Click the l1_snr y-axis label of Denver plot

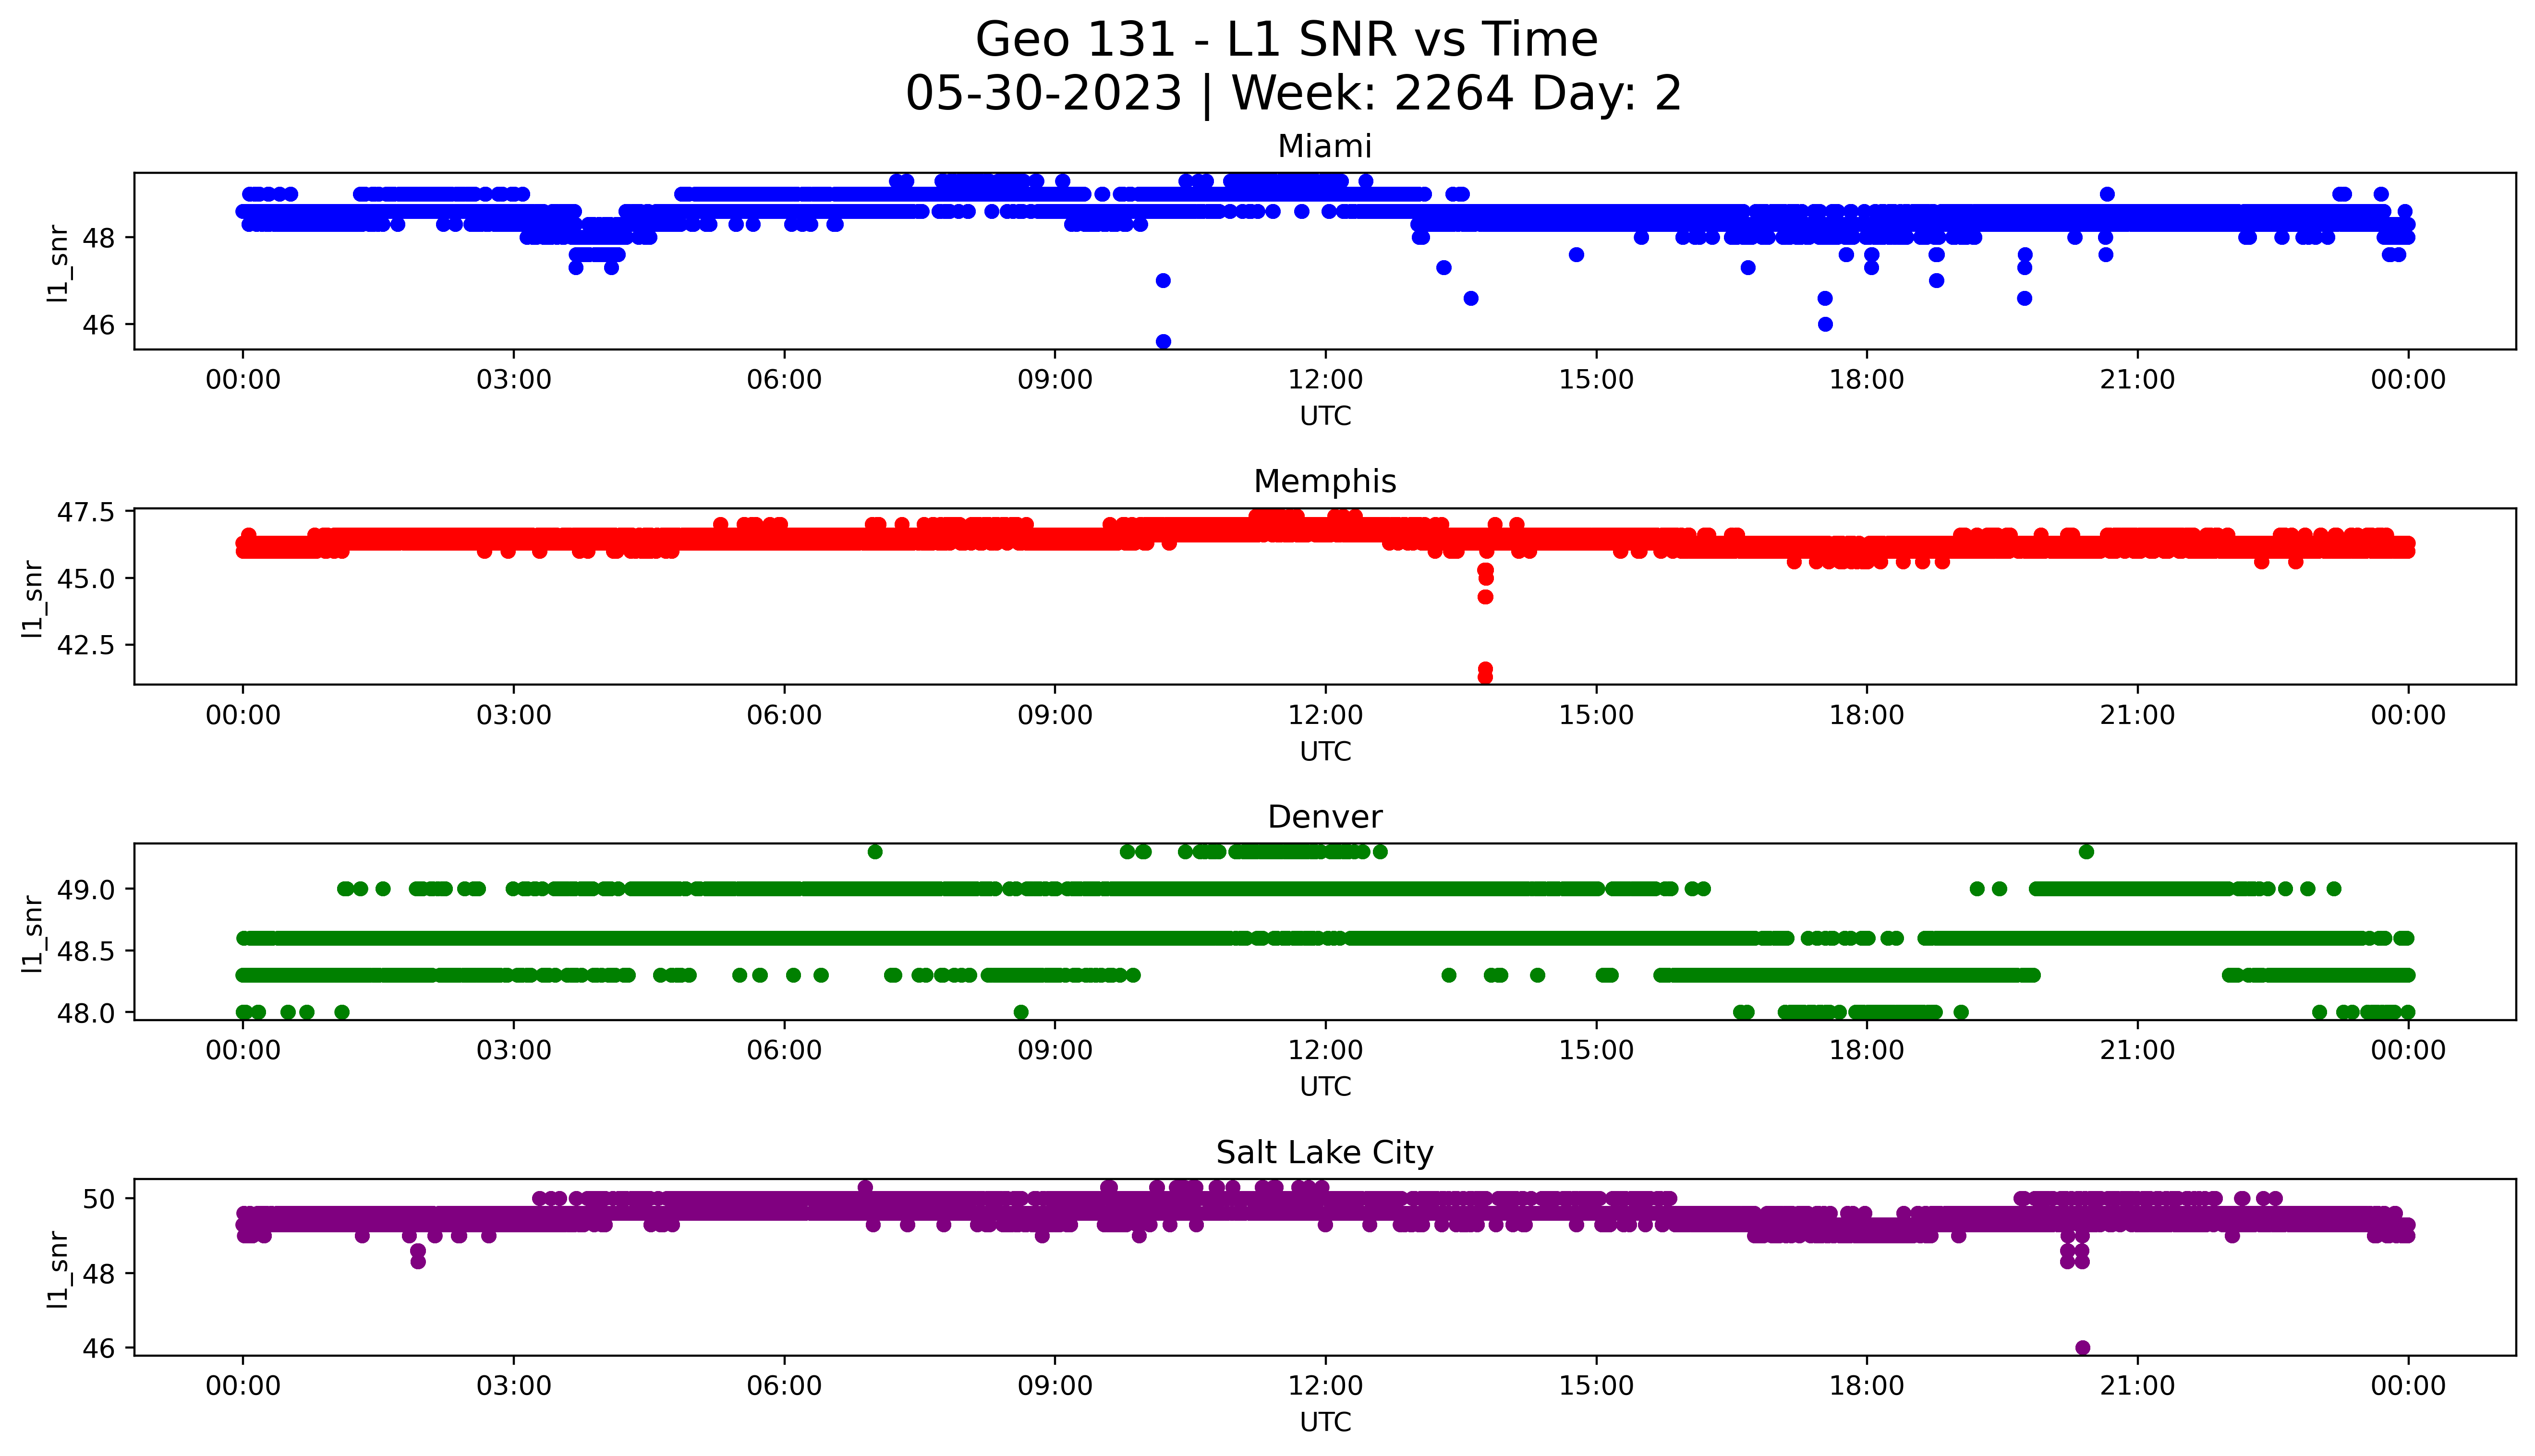[33, 934]
